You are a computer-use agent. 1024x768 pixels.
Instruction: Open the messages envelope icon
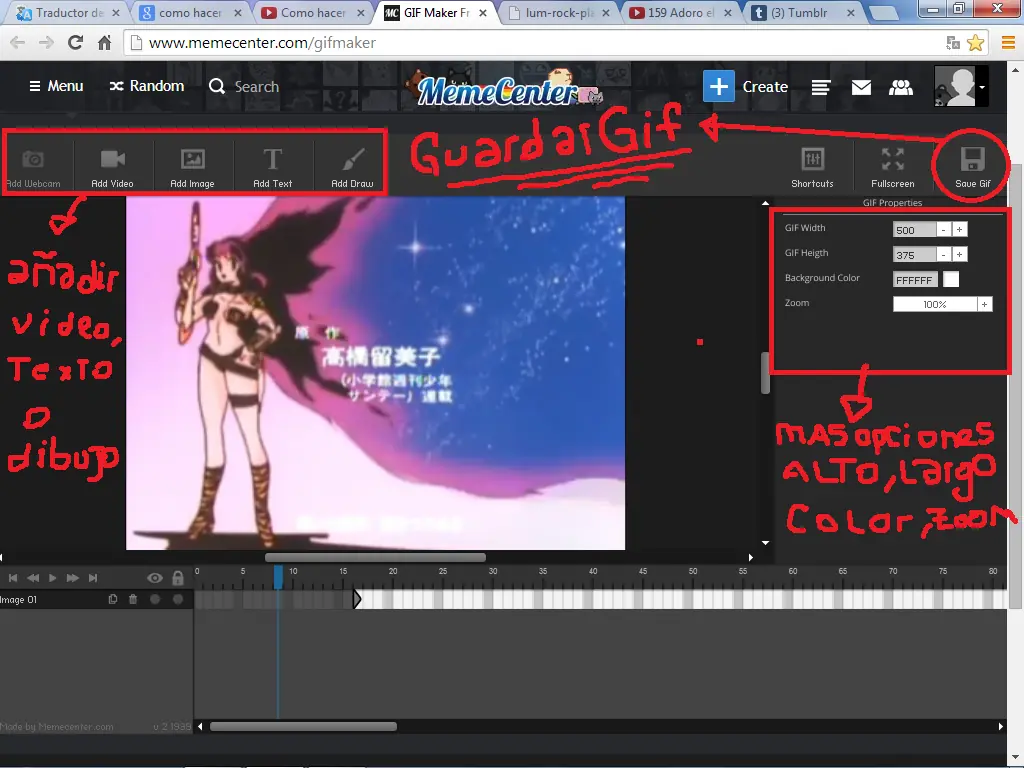[x=861, y=87]
